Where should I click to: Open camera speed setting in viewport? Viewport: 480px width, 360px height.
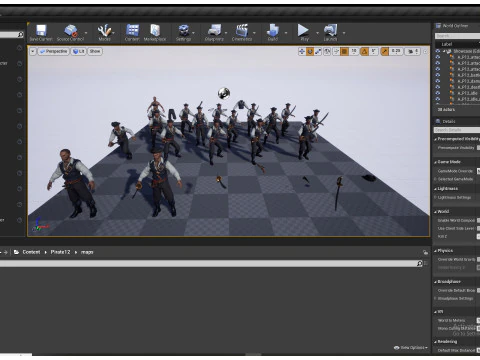click(413, 51)
